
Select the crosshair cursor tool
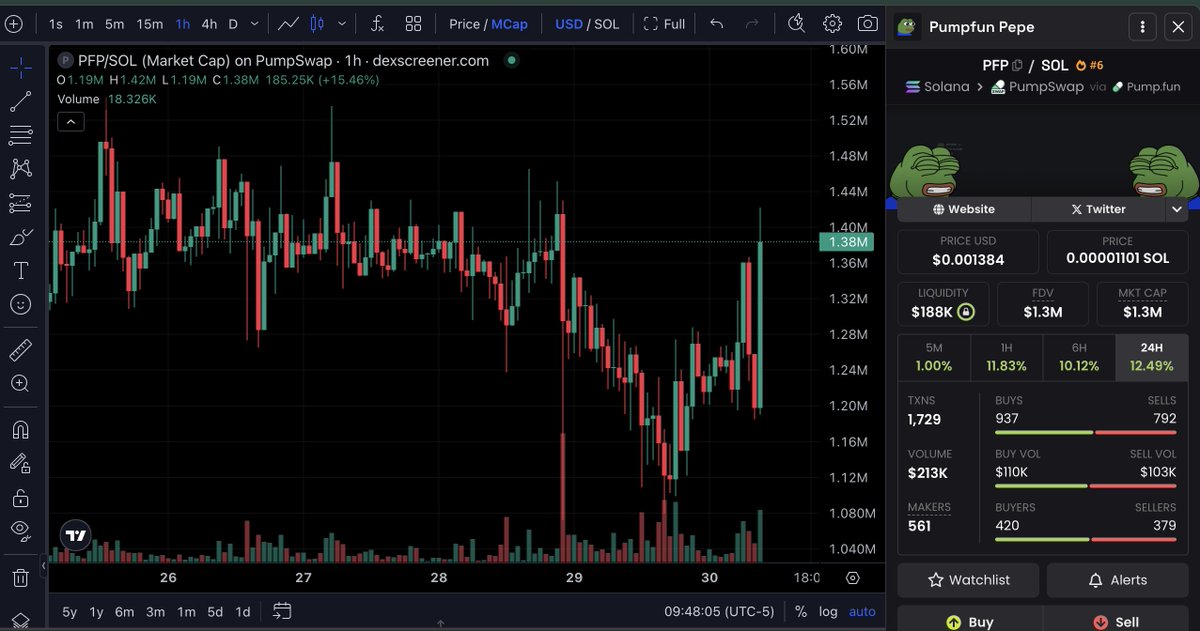(20, 68)
